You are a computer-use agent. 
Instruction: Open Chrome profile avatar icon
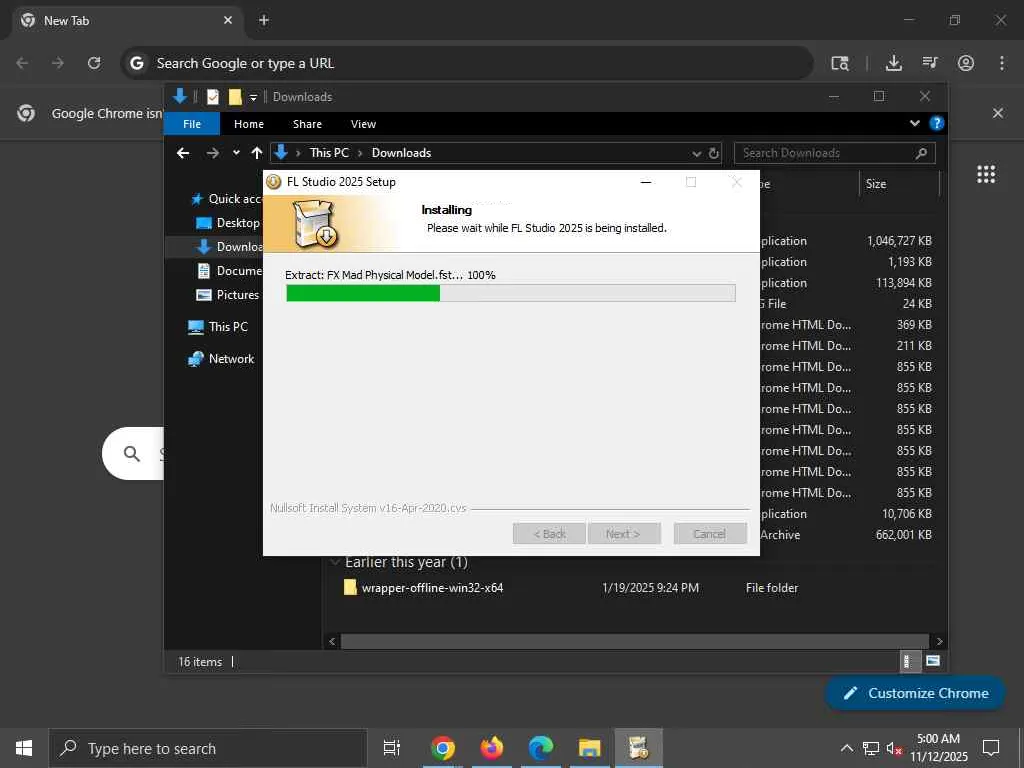[966, 63]
